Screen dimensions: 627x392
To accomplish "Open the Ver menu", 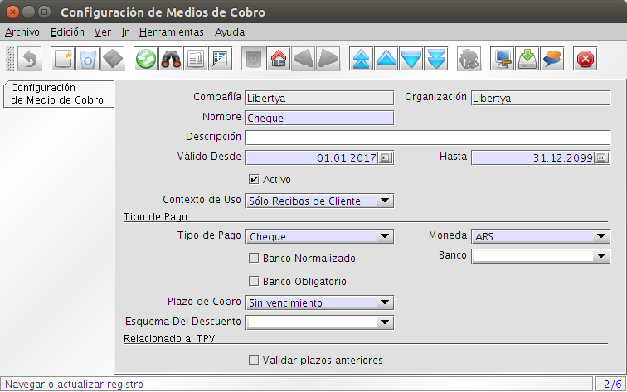I will [x=103, y=32].
